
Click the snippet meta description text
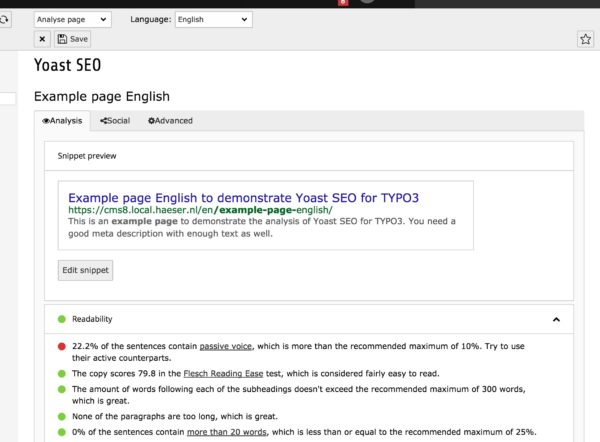pyautogui.click(x=262, y=227)
